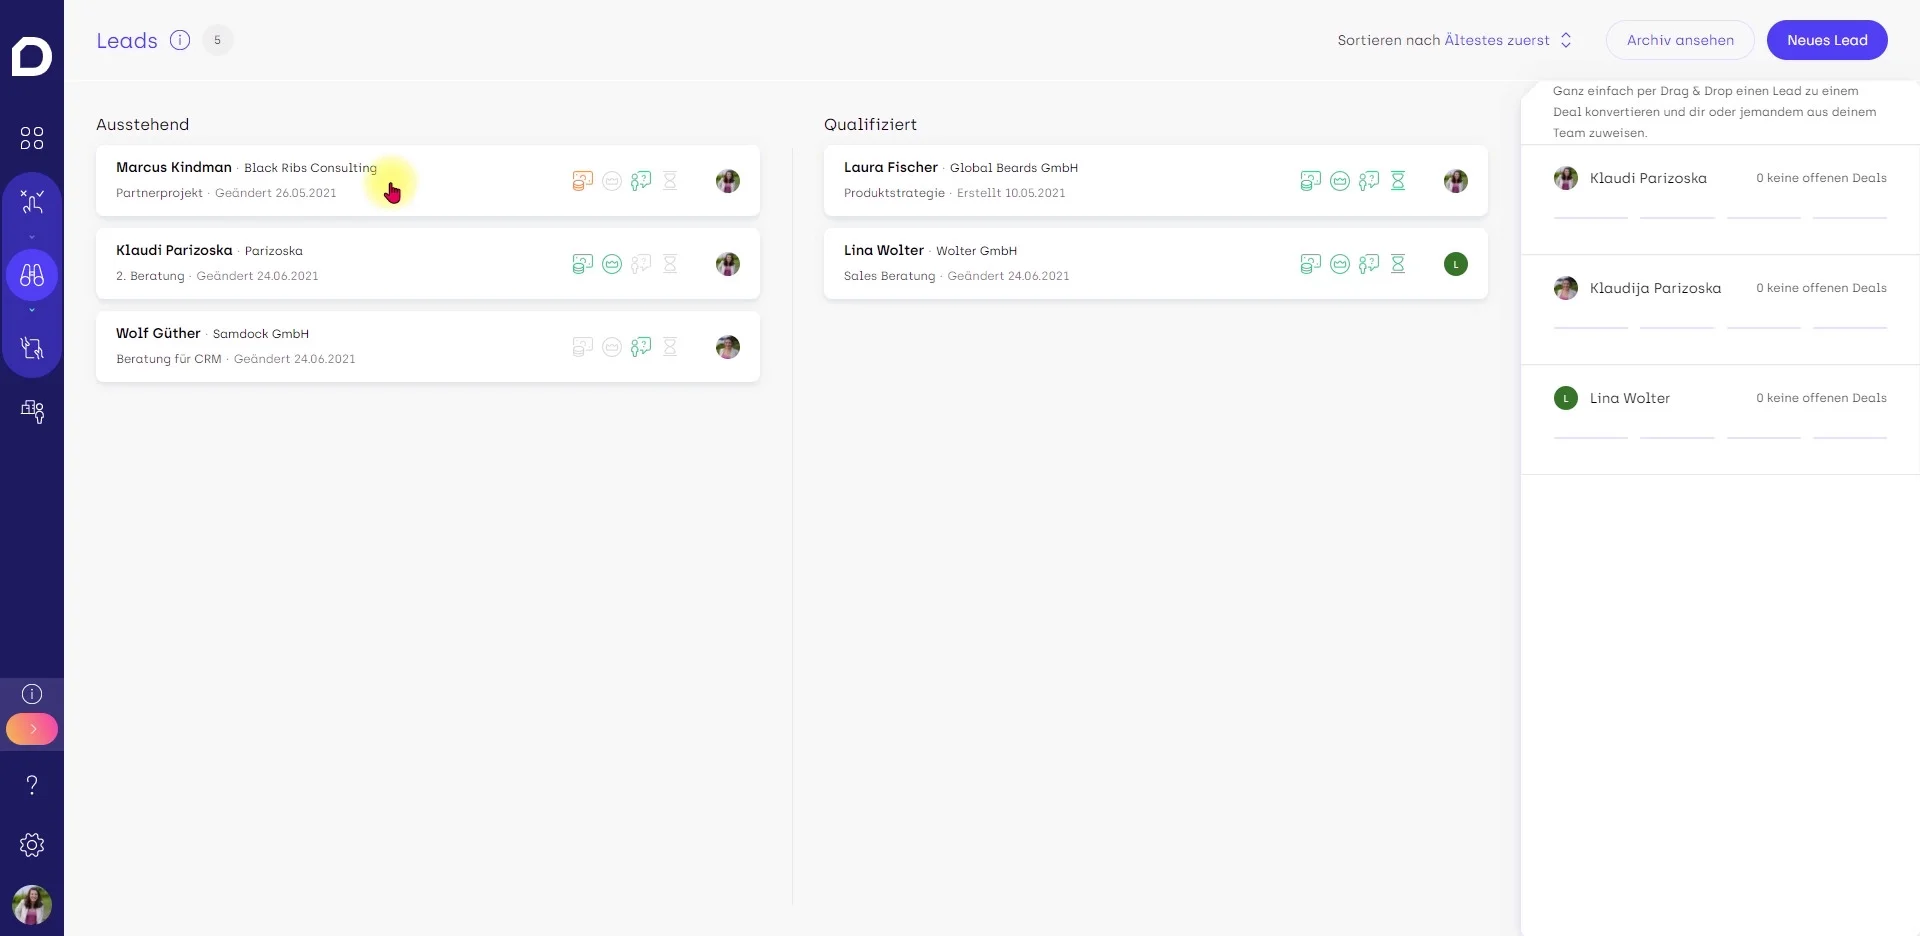Open the dashboard grid icon in sidebar
Screen dimensions: 1920x936
click(x=32, y=138)
